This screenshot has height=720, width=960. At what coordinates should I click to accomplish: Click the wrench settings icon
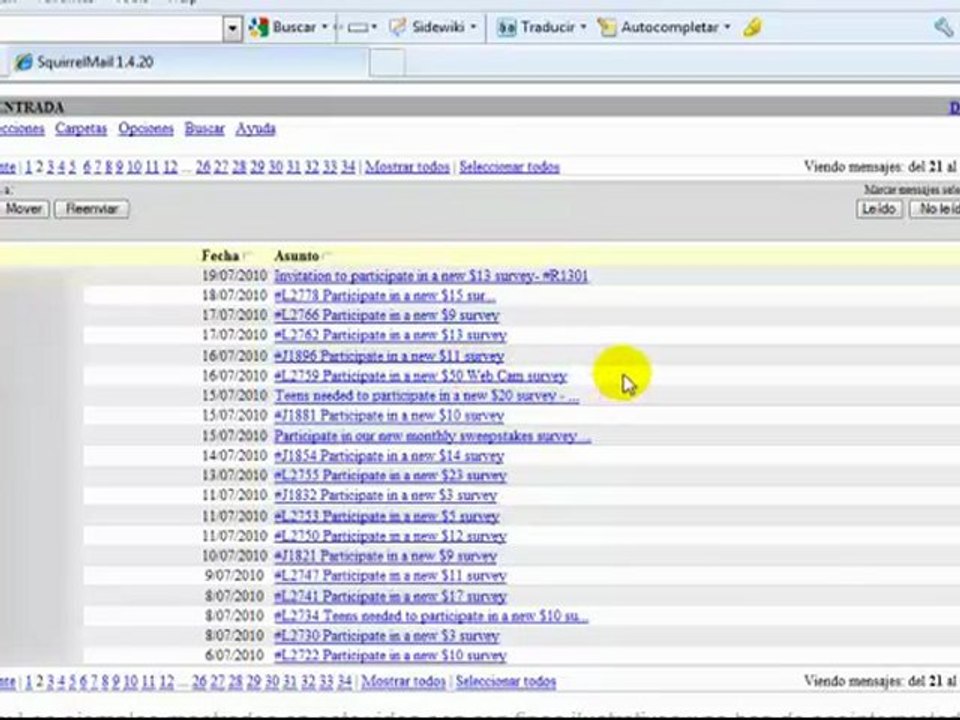(943, 28)
